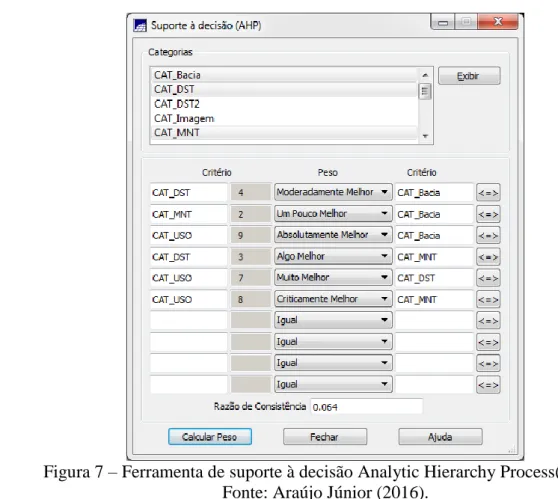Swap criteria in the CAT_MNT vs CAT_Bacia row
This screenshot has height=499, width=558.
pyautogui.click(x=488, y=214)
